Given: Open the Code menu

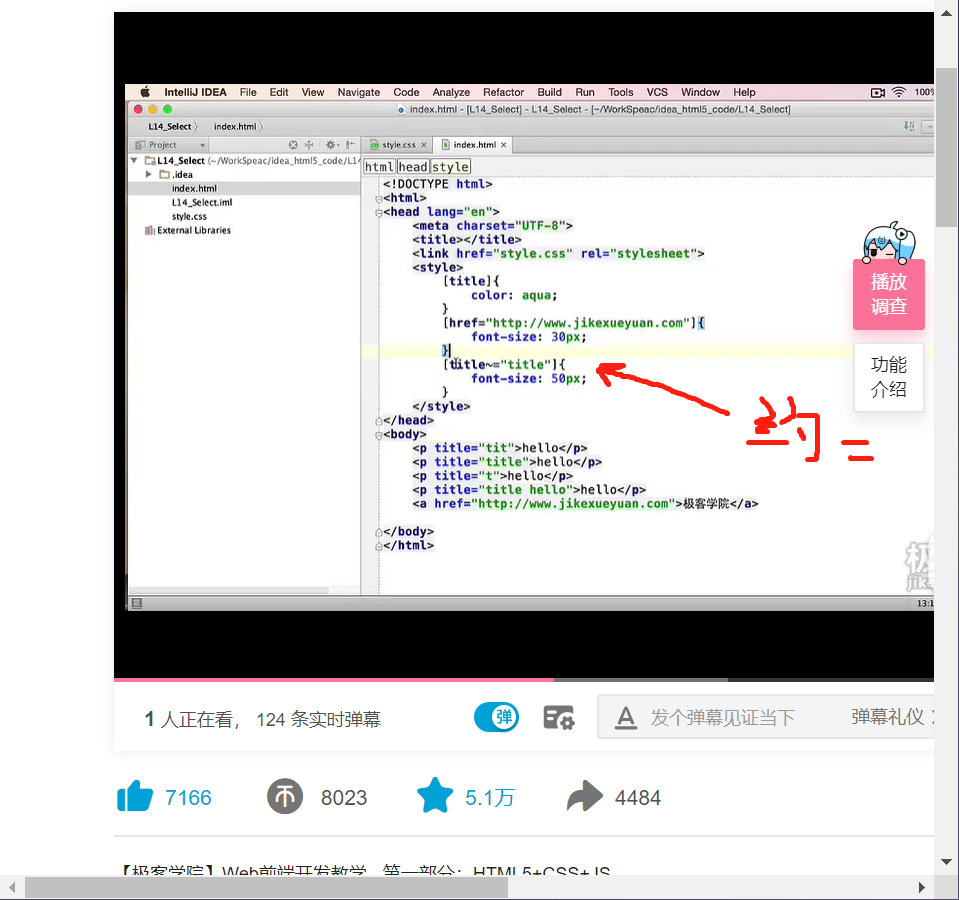Looking at the screenshot, I should pyautogui.click(x=406, y=92).
